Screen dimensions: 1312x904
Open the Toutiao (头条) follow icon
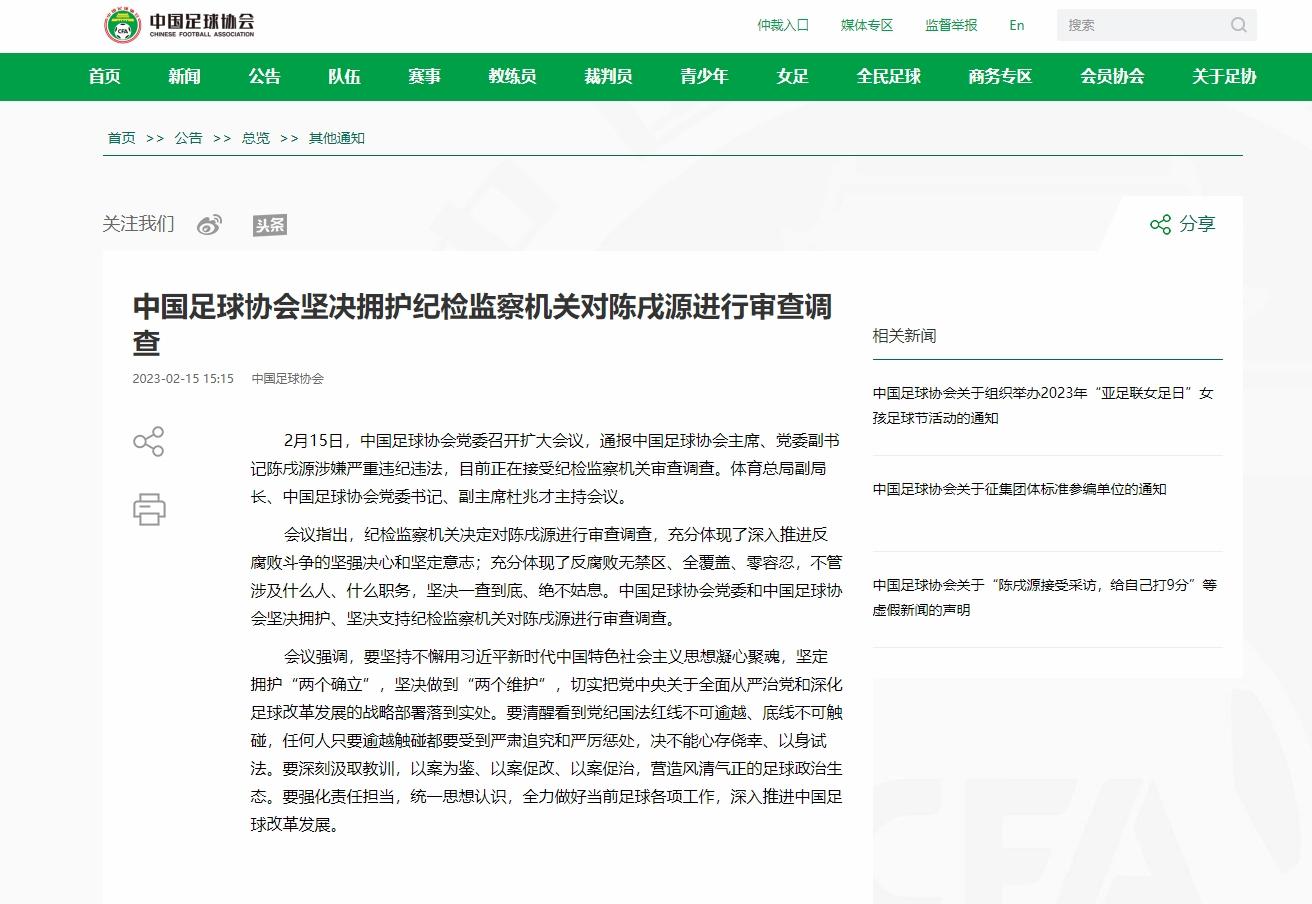(269, 225)
